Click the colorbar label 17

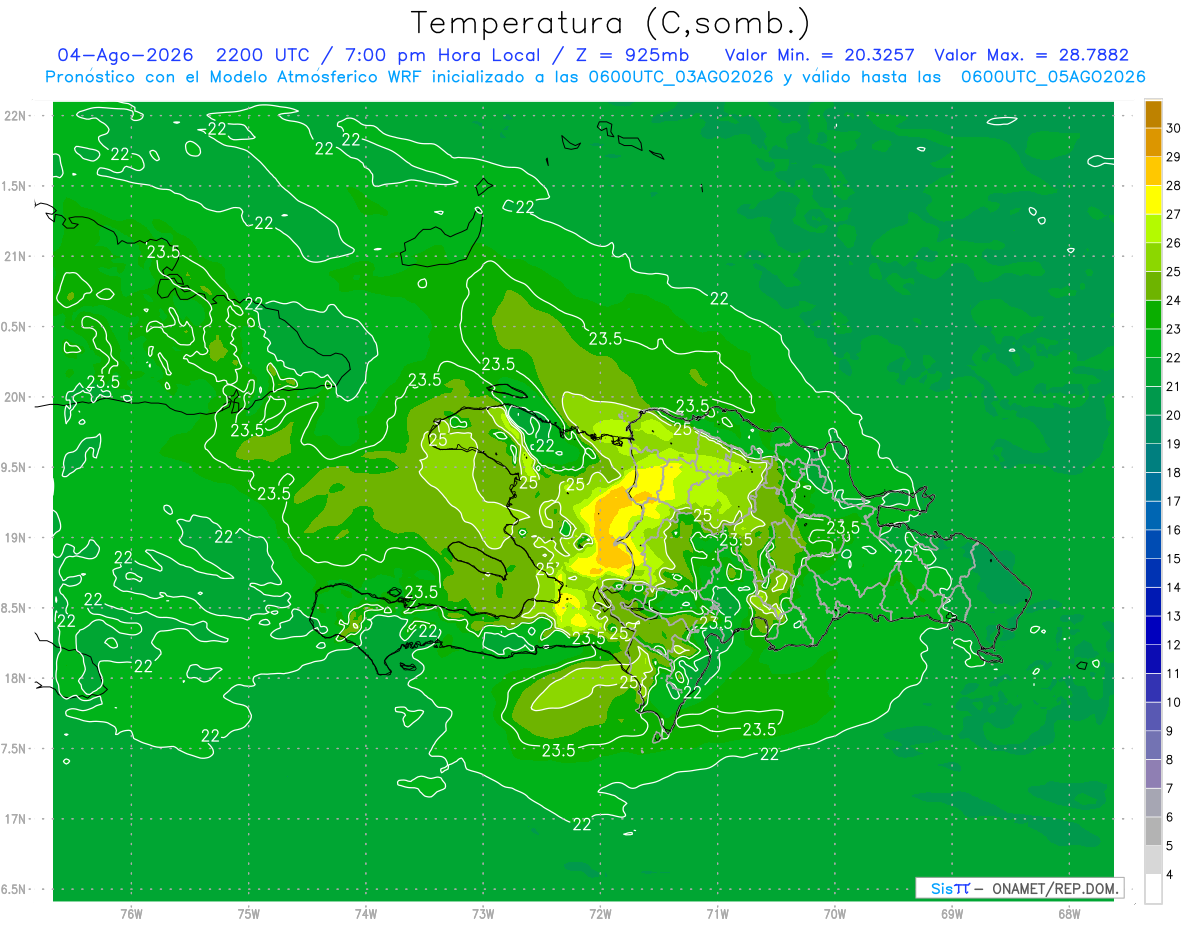click(x=1174, y=502)
